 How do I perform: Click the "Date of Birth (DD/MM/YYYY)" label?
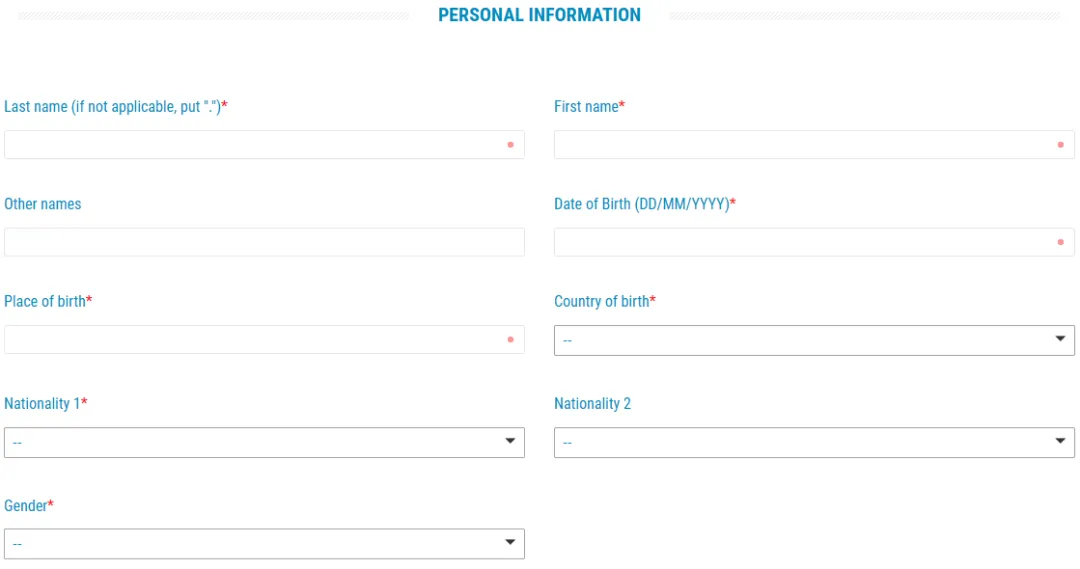pyautogui.click(x=642, y=204)
